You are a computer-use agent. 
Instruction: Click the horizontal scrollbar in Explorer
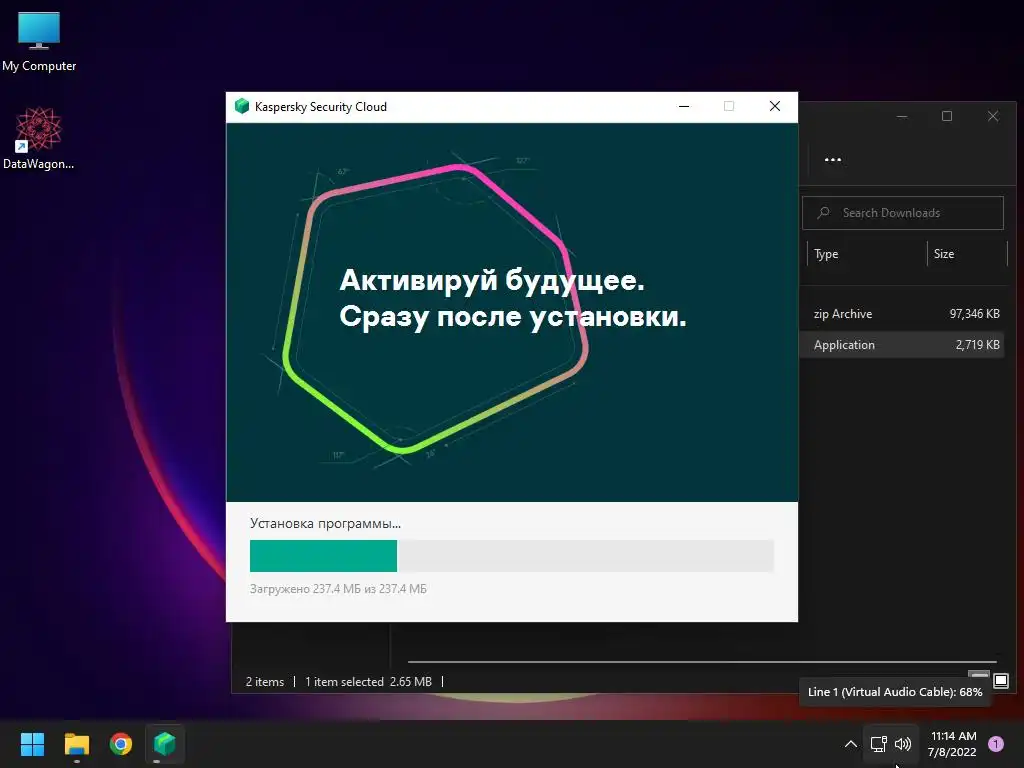[x=702, y=662]
